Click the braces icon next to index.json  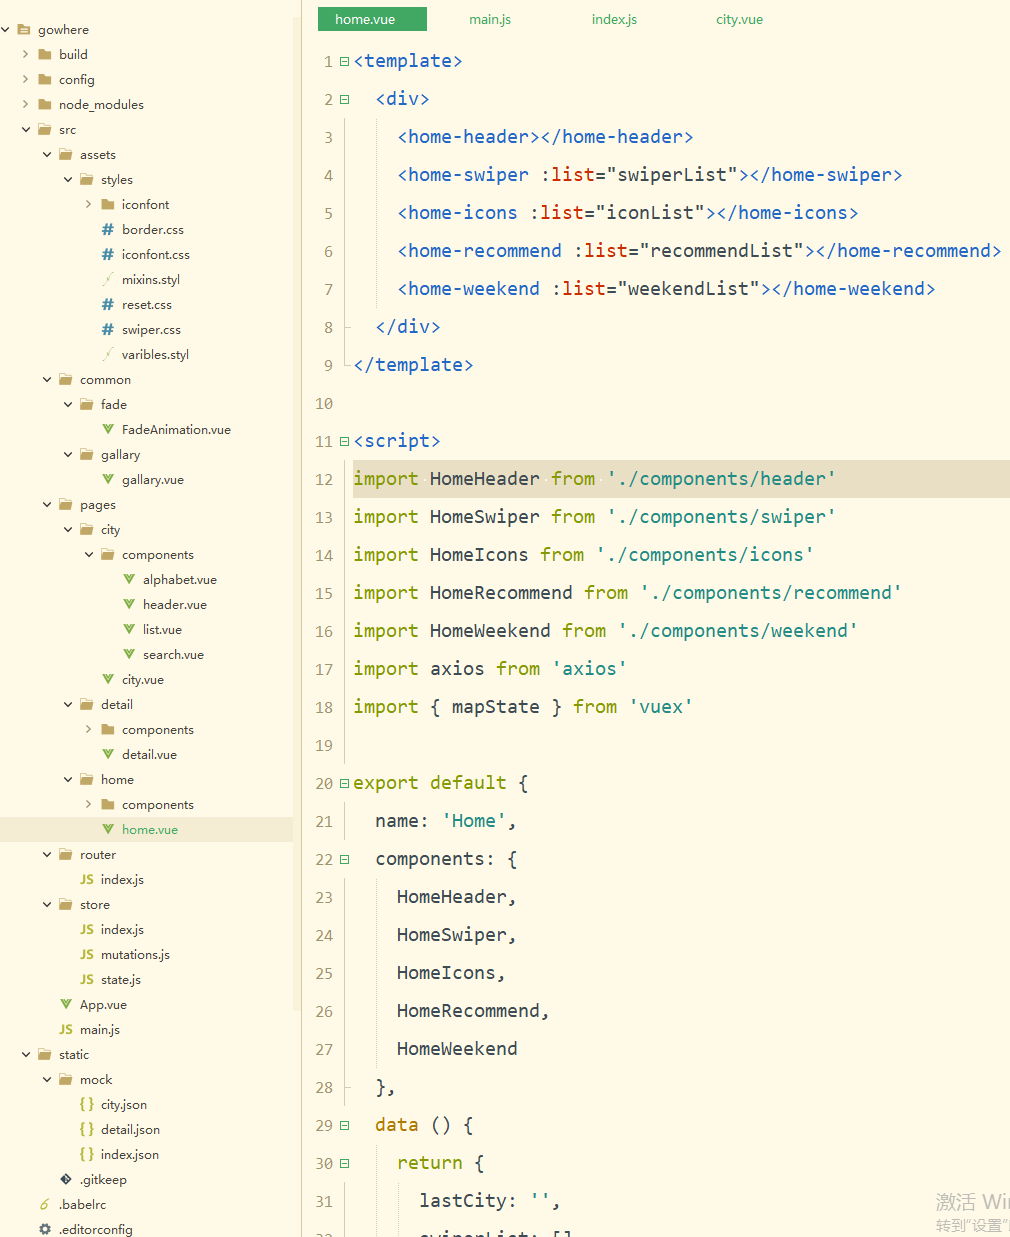pos(88,1154)
